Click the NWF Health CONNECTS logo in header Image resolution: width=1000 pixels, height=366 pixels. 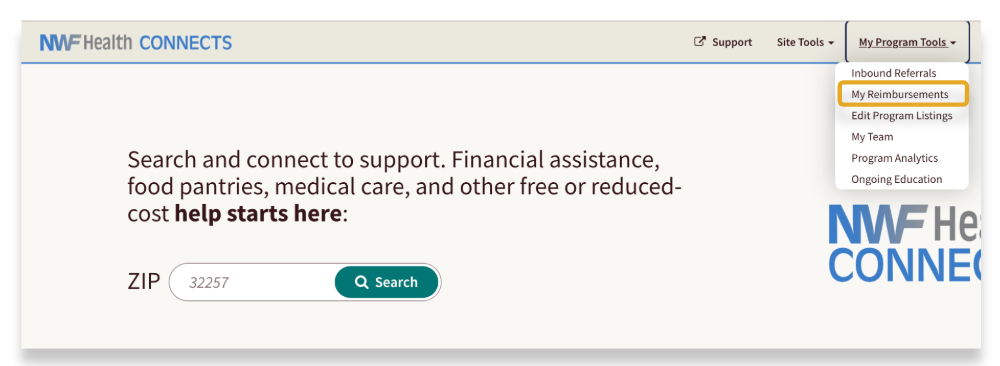click(x=136, y=43)
